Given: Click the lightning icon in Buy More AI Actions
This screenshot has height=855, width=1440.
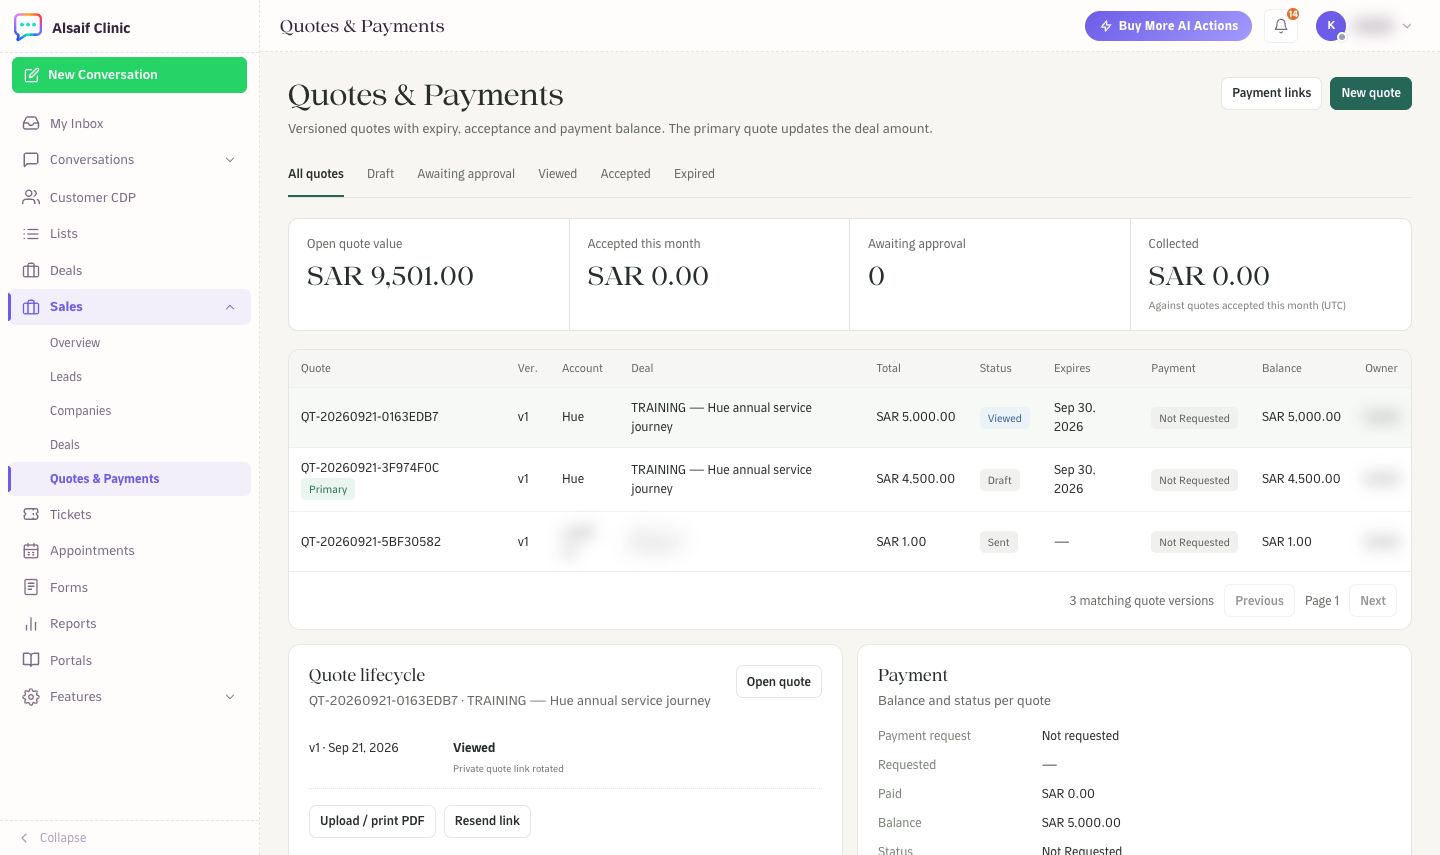Looking at the screenshot, I should click(x=1106, y=26).
